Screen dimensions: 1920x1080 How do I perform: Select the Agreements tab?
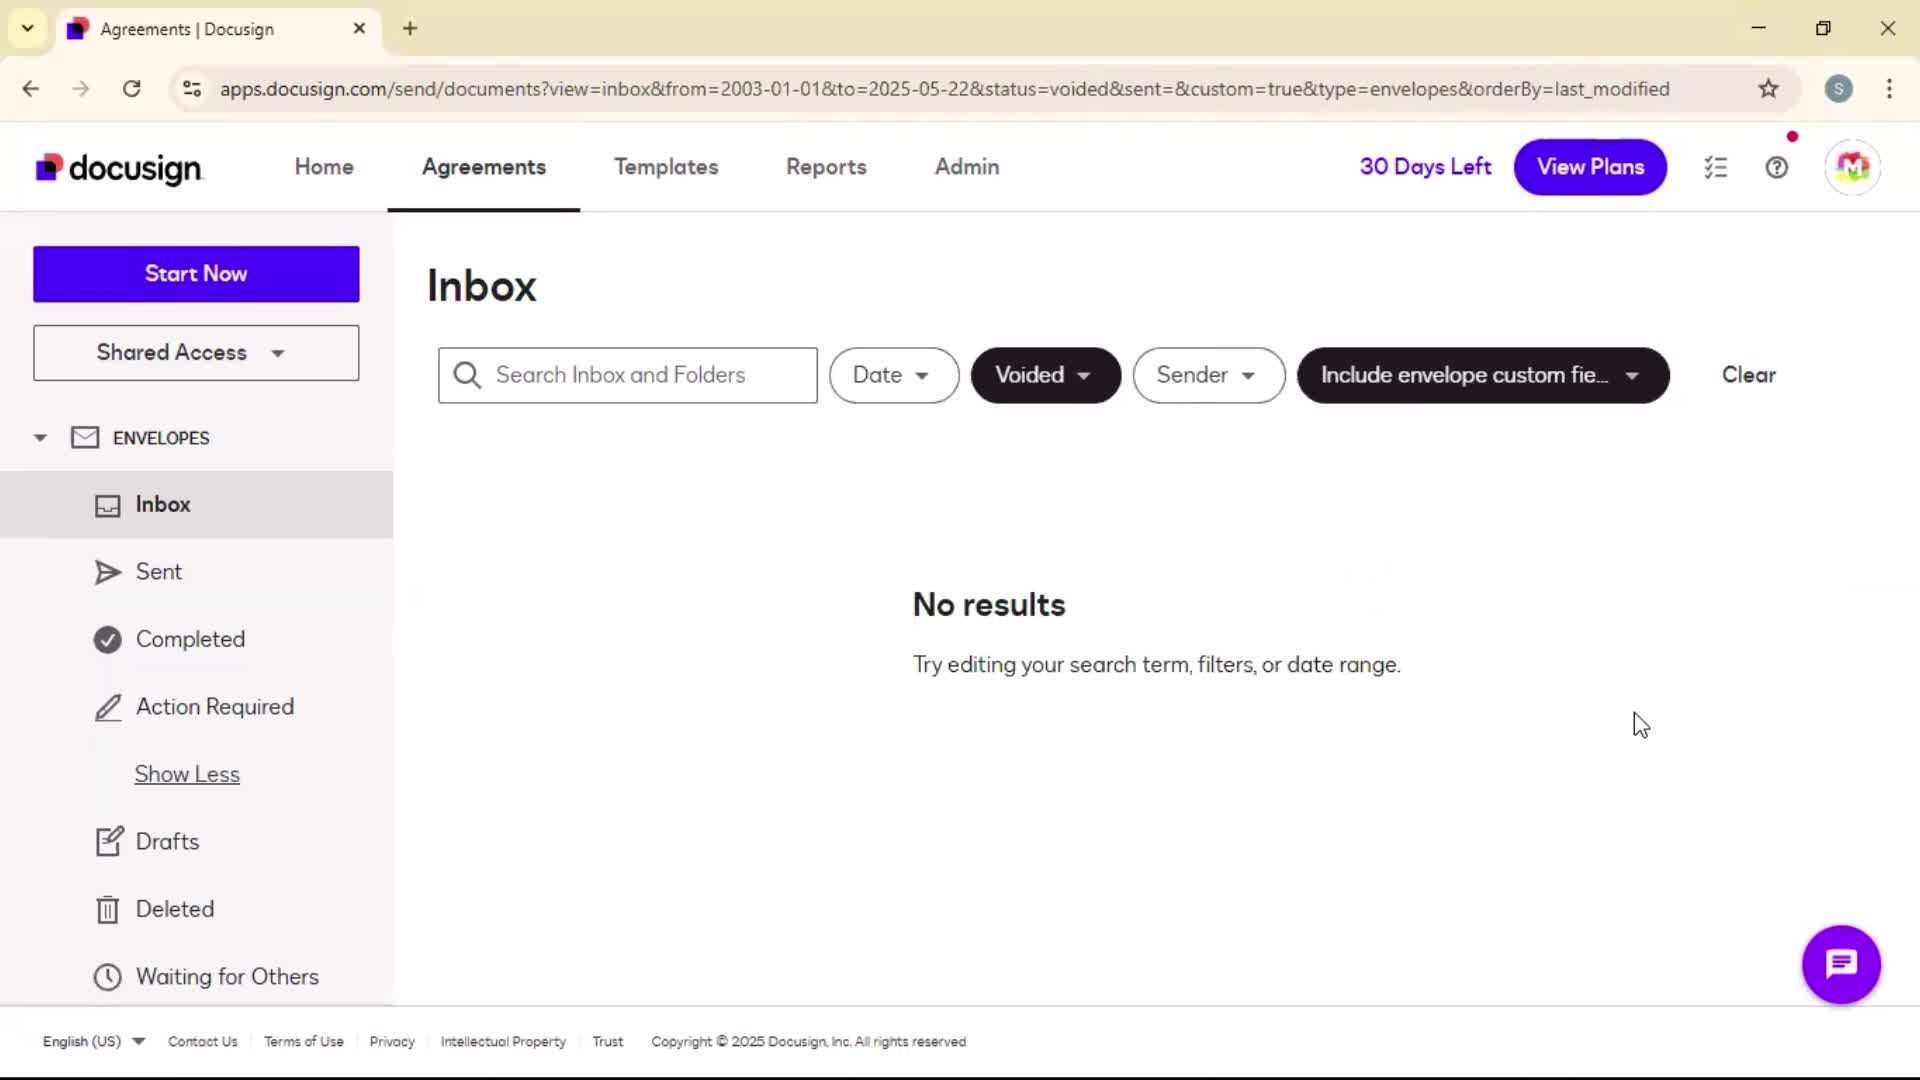pos(483,167)
